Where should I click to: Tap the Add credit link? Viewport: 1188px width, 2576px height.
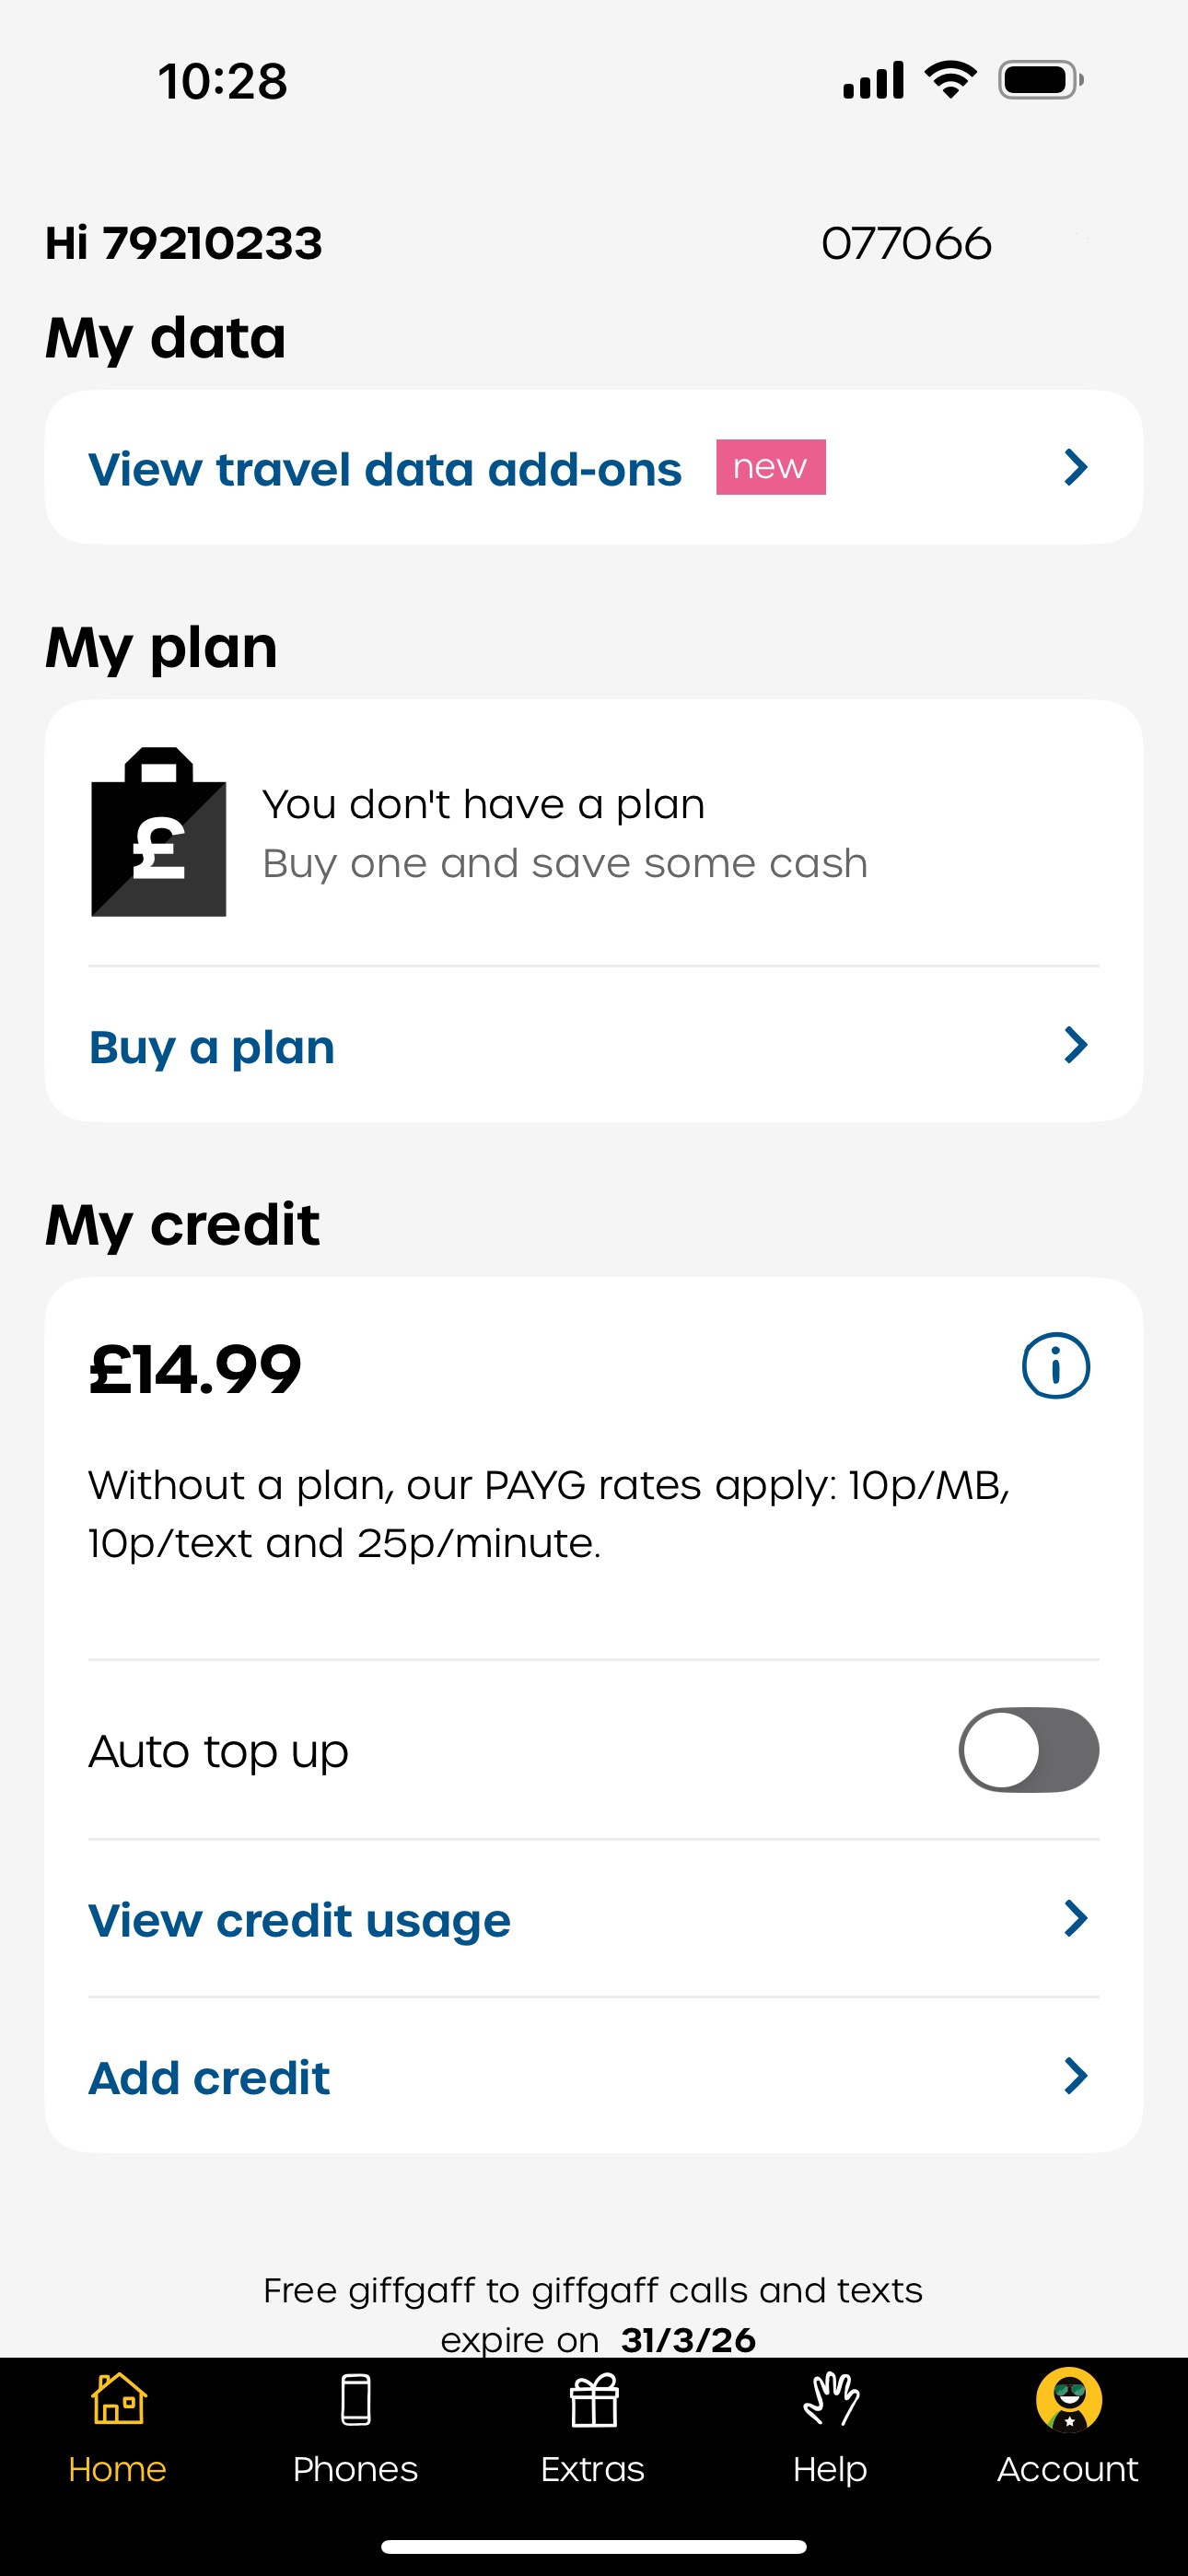(209, 2078)
